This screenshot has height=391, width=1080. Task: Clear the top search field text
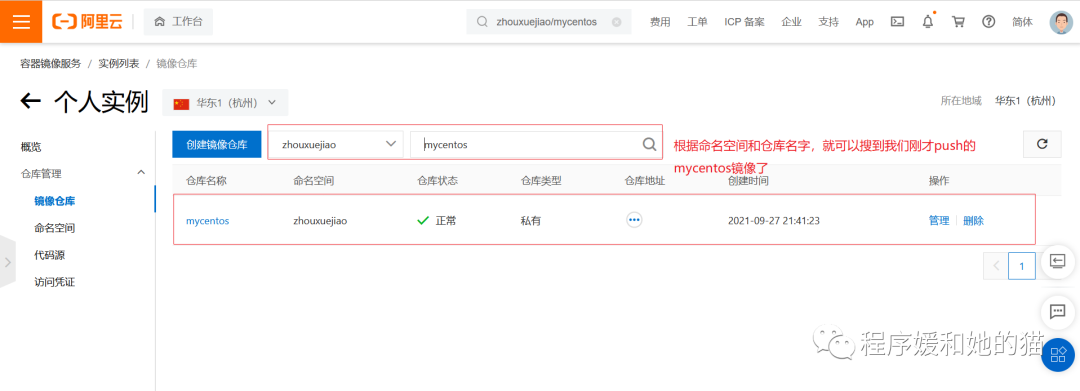[616, 22]
